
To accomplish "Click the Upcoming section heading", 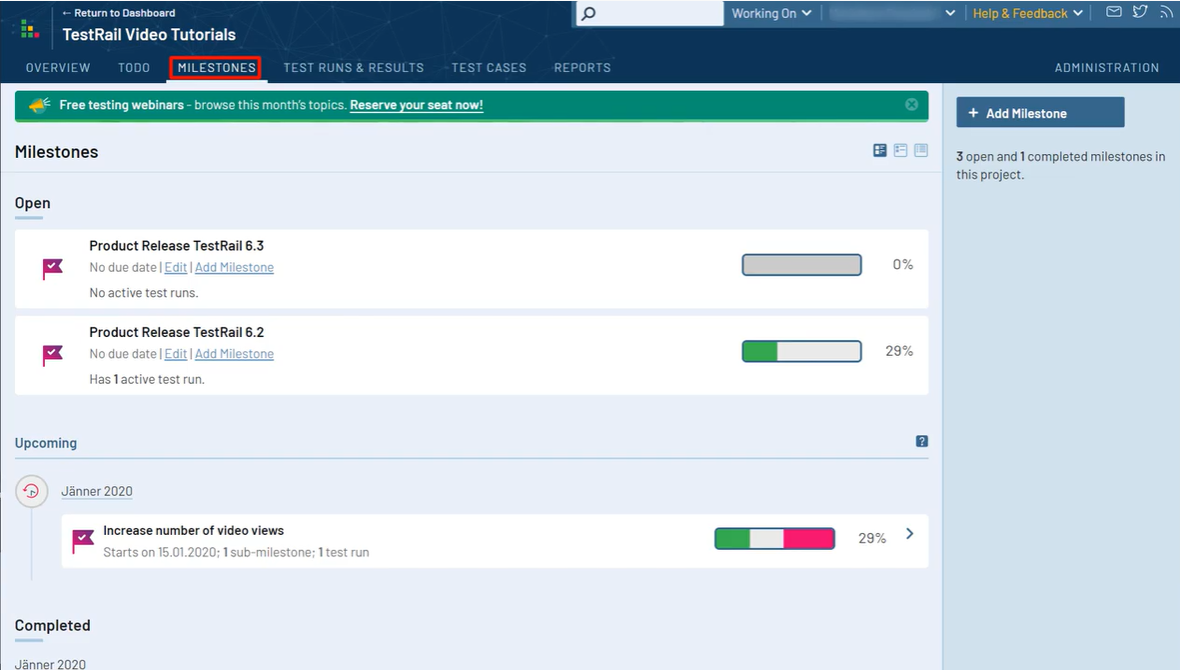I will click(46, 443).
